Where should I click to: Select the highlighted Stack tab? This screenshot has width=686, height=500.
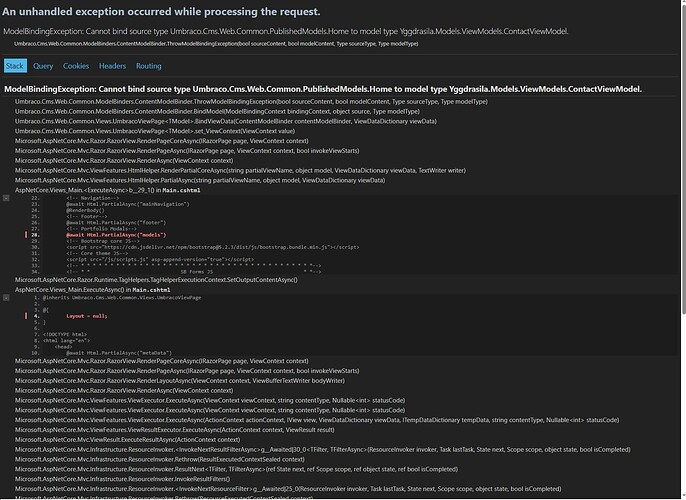[15, 66]
